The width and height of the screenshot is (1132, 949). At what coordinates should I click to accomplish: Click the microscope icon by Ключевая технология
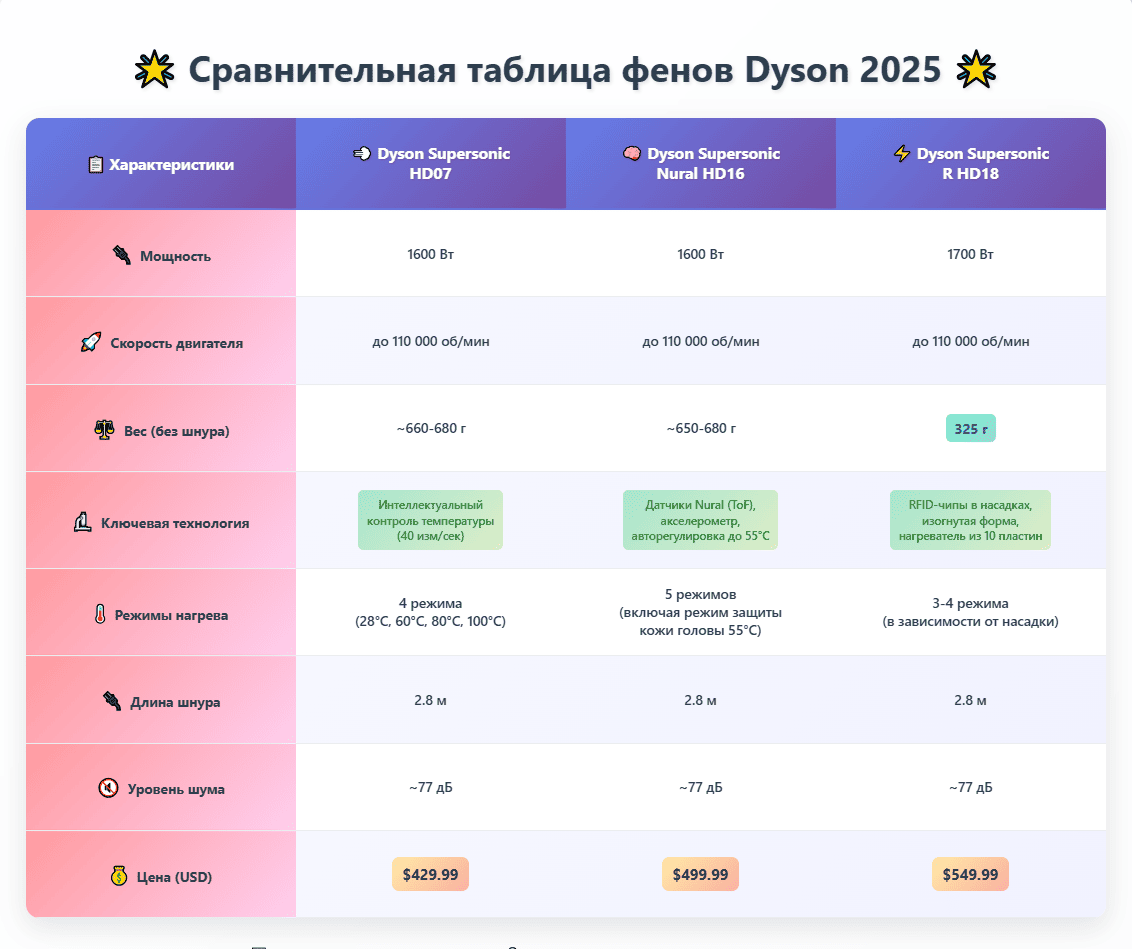pyautogui.click(x=82, y=522)
